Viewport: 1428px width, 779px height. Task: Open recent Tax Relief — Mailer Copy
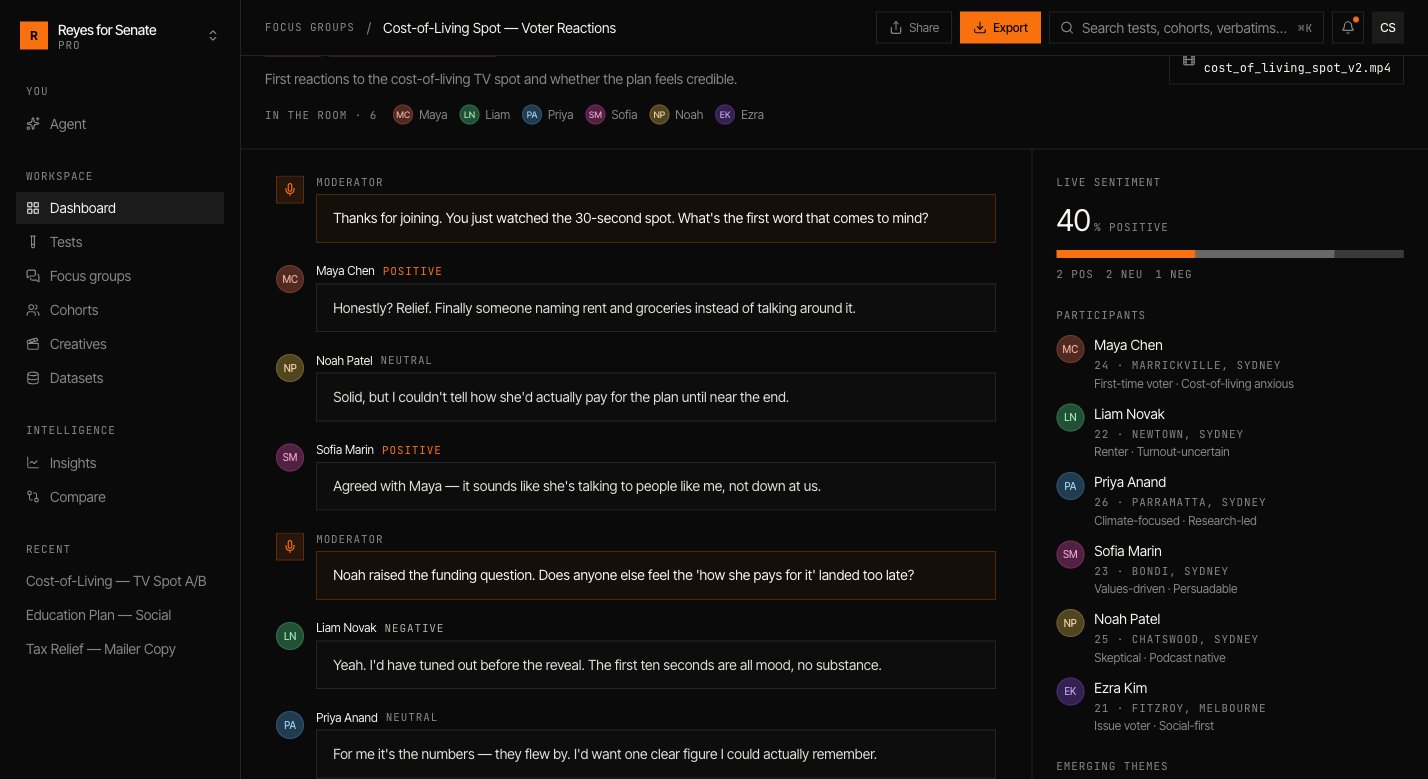101,649
